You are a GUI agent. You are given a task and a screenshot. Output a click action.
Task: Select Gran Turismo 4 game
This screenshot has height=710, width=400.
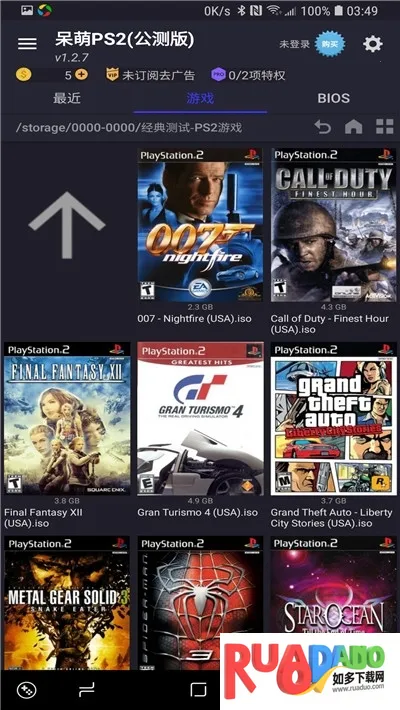click(x=200, y=419)
